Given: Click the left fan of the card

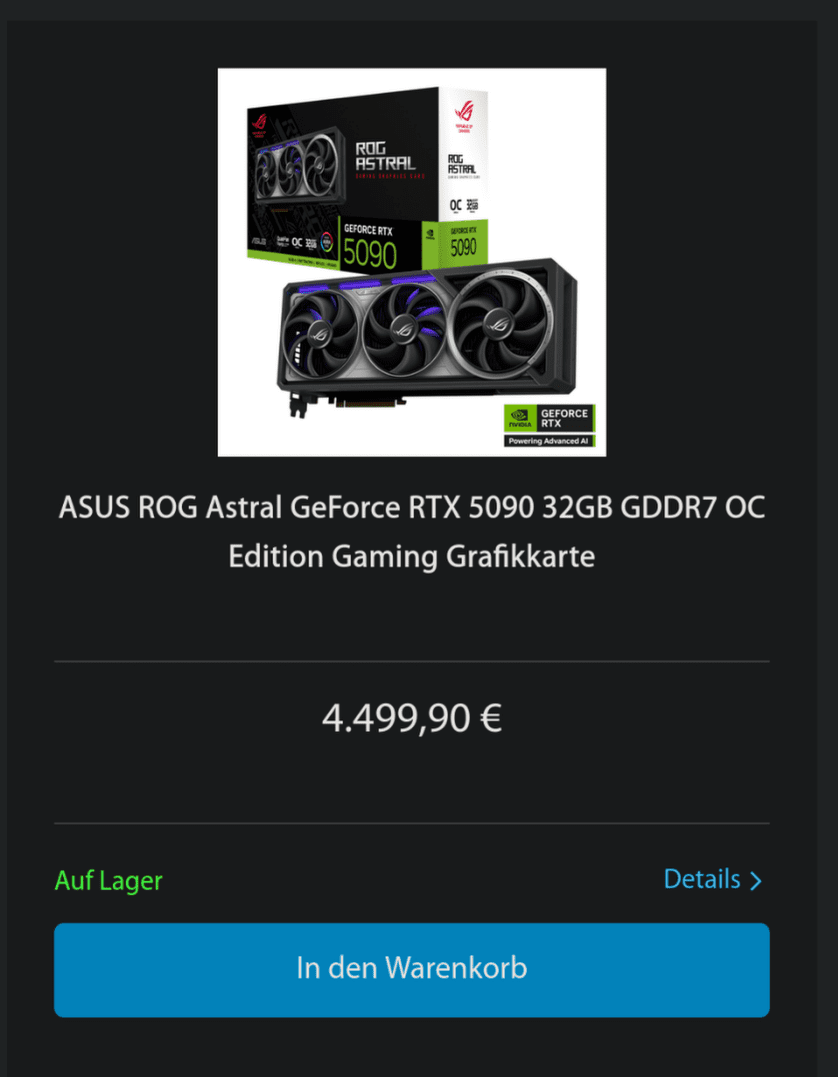Looking at the screenshot, I should coord(321,334).
